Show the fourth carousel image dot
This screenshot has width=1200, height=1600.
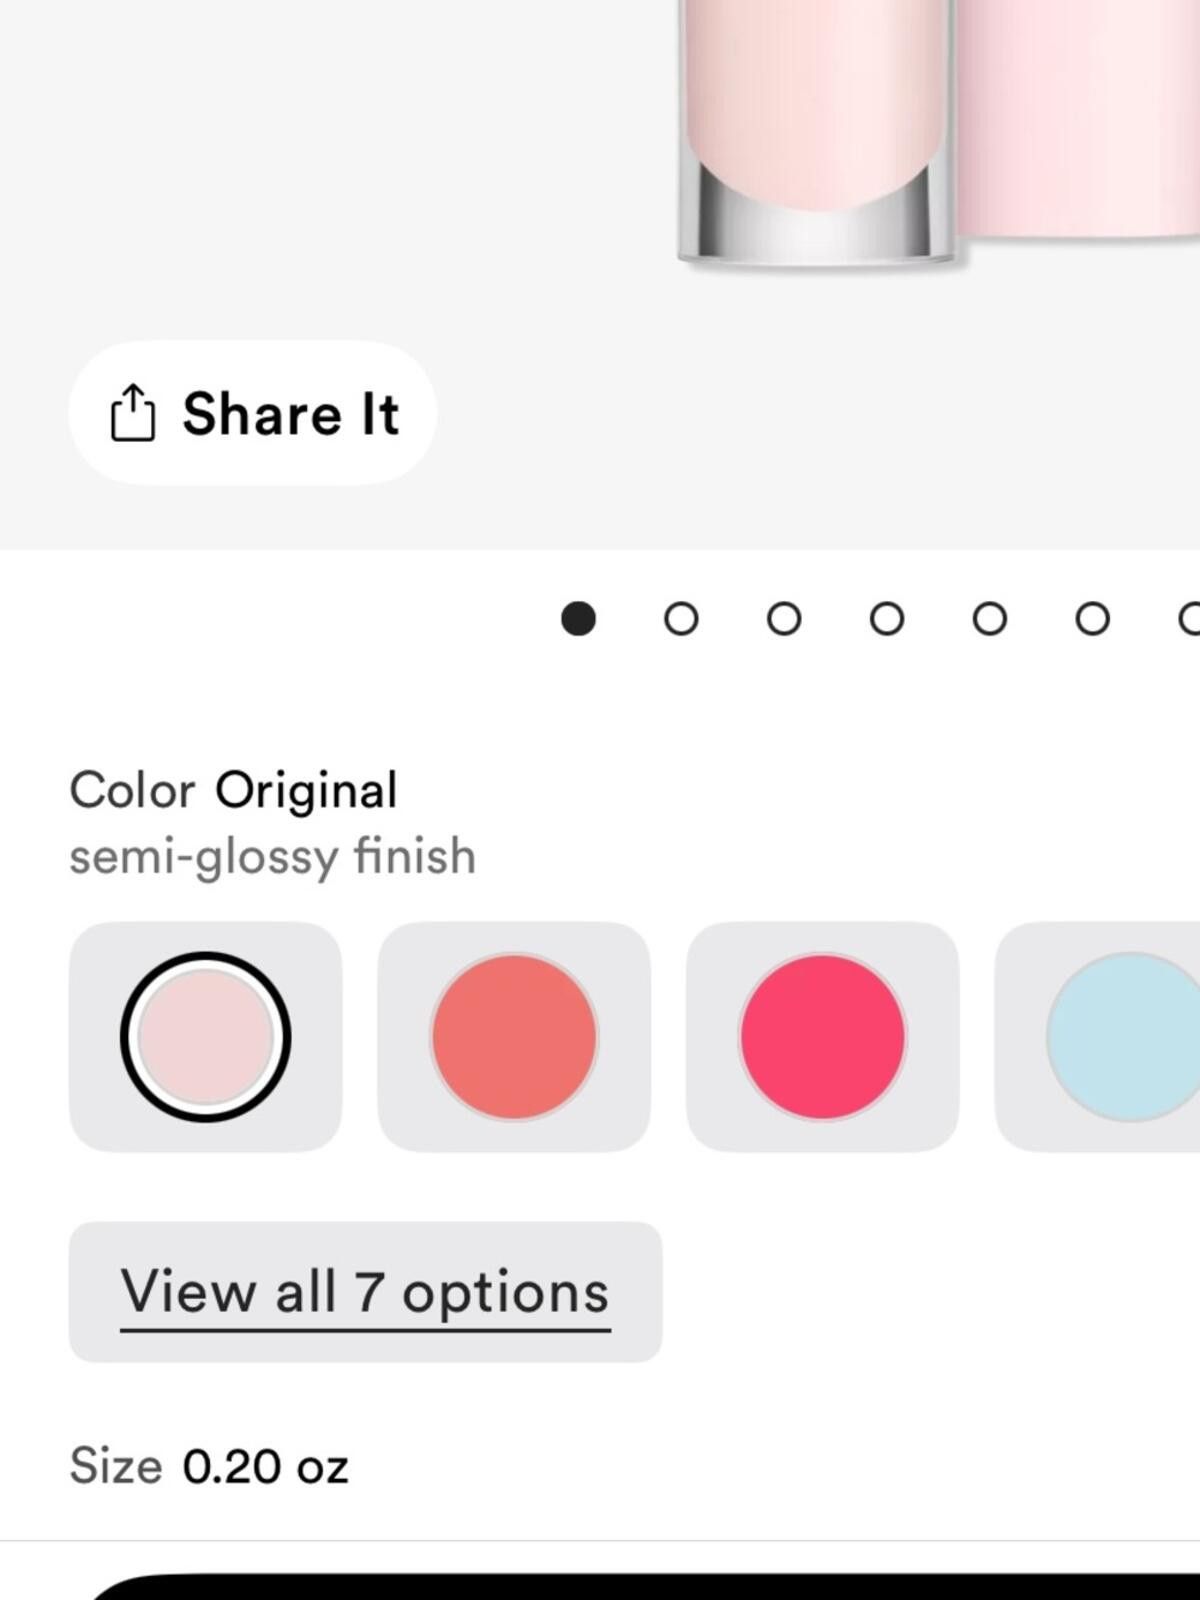(887, 619)
